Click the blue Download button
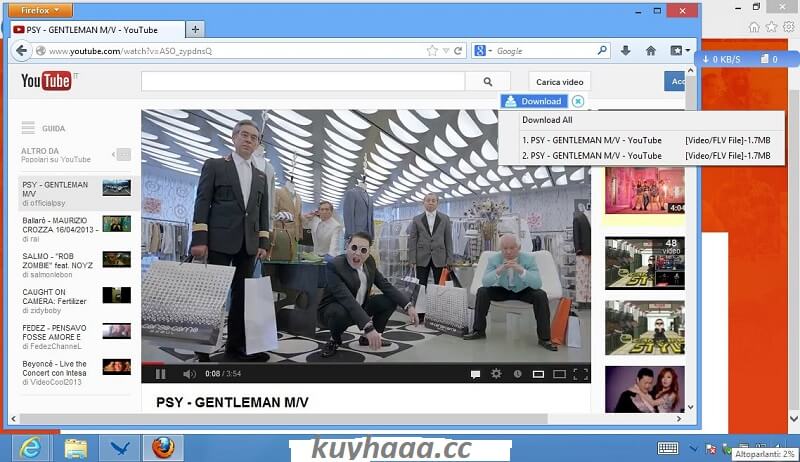This screenshot has width=800, height=462. pyautogui.click(x=534, y=101)
